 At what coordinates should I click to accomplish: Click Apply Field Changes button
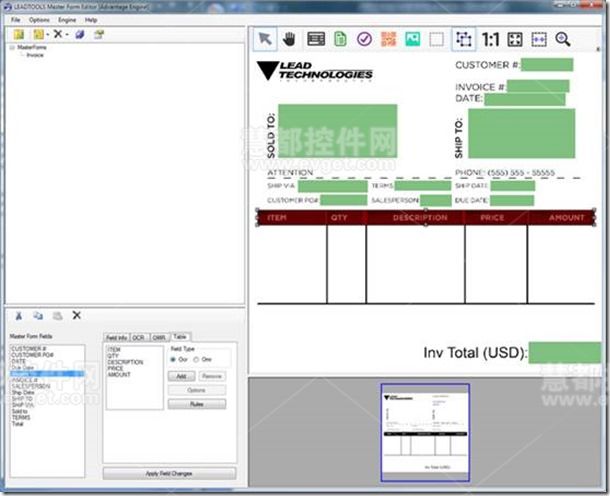169,473
